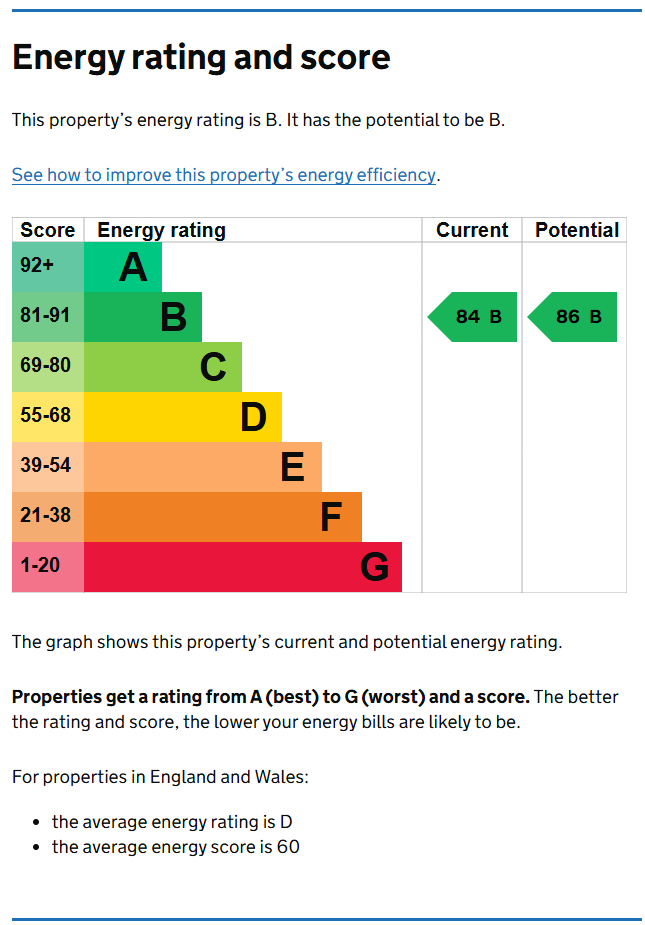The height and width of the screenshot is (925, 645).
Task: Select the green A rating bar
Action: coord(122,267)
